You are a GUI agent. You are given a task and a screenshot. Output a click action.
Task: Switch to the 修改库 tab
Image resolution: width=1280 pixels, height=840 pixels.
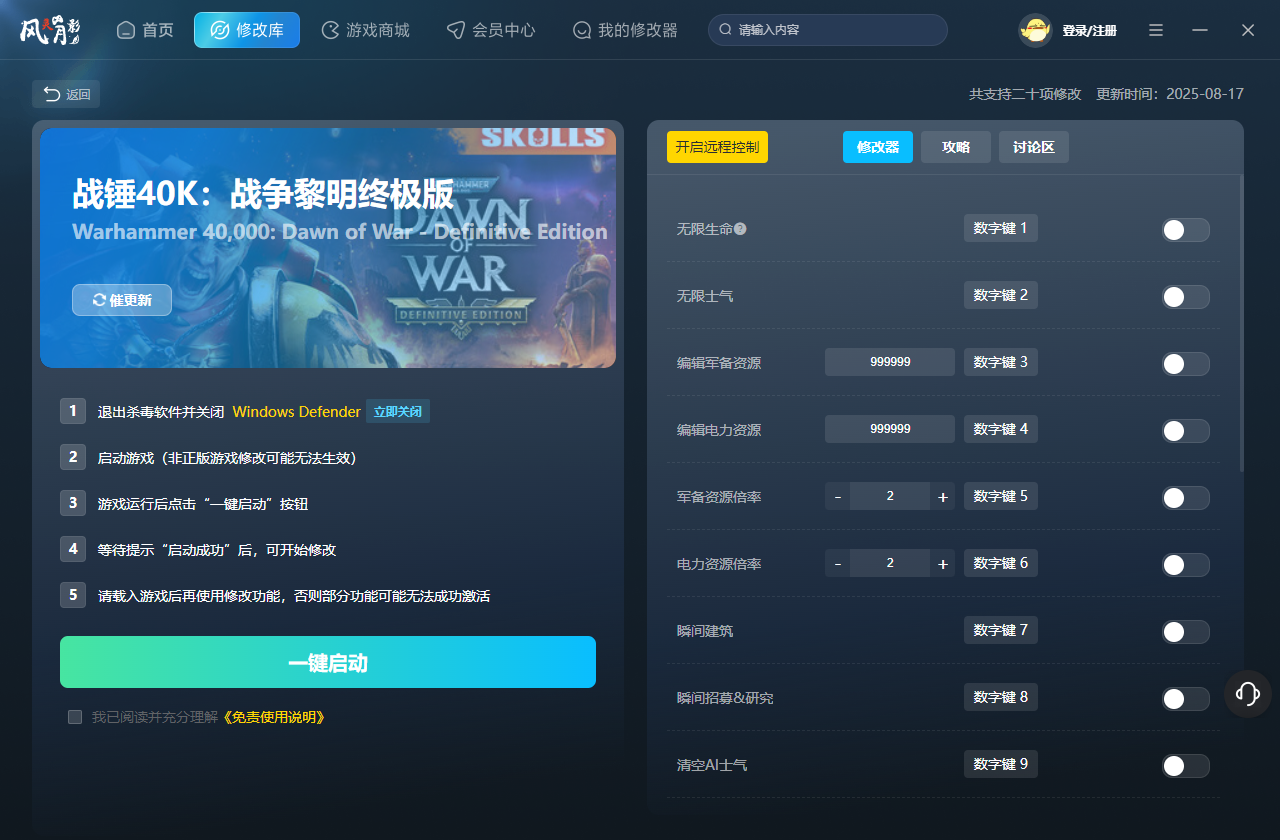247,30
